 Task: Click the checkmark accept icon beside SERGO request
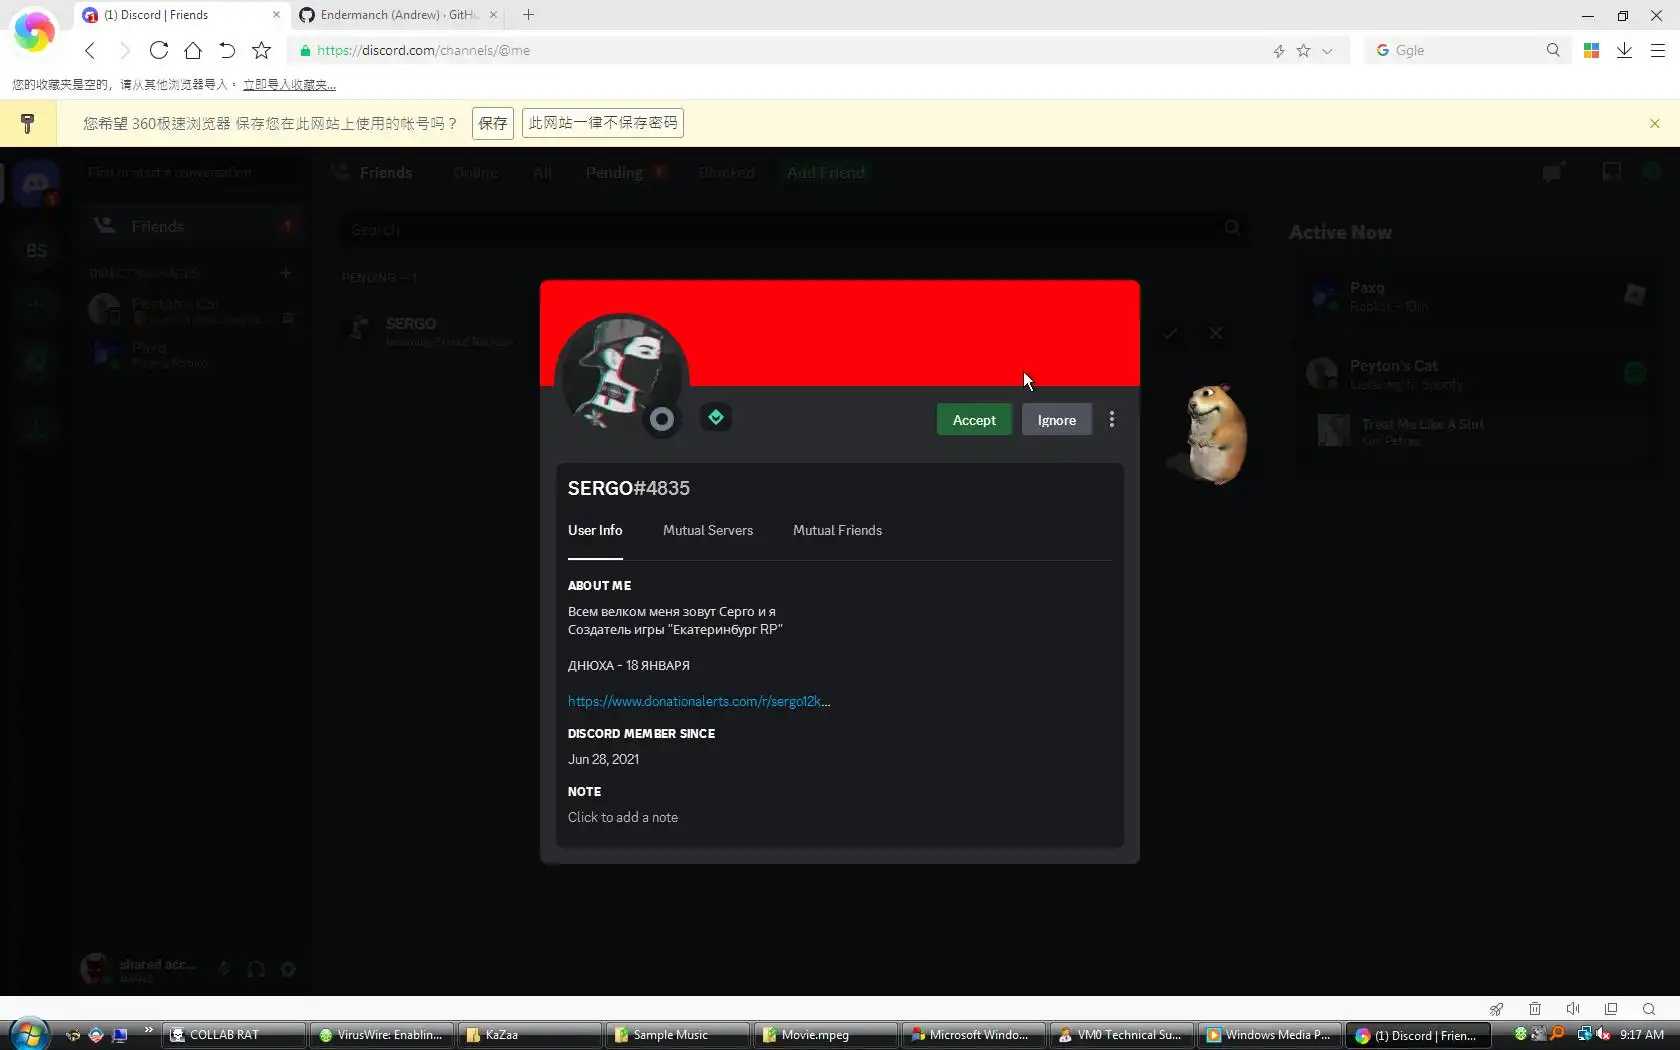(1170, 334)
